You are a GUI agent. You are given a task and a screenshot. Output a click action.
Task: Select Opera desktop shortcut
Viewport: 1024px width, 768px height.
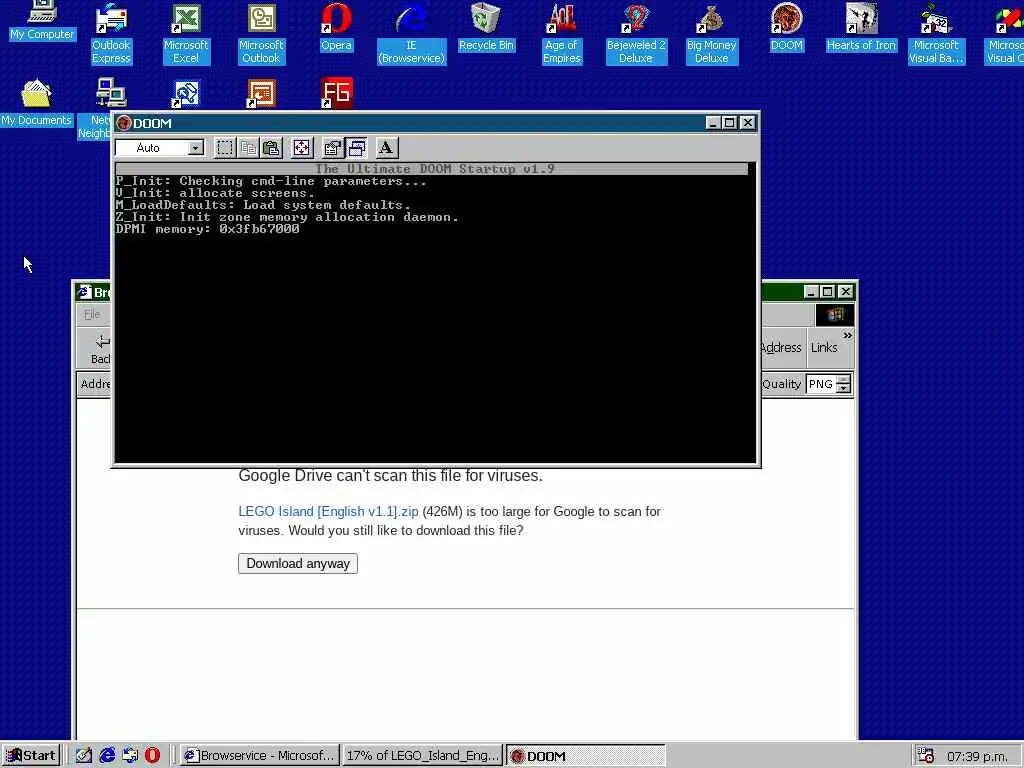[336, 27]
